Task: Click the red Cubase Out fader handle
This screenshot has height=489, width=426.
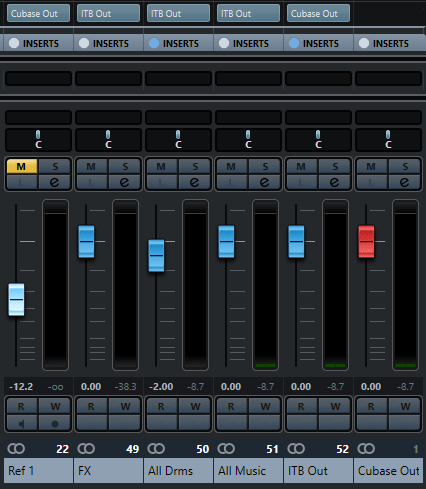Action: coord(366,241)
